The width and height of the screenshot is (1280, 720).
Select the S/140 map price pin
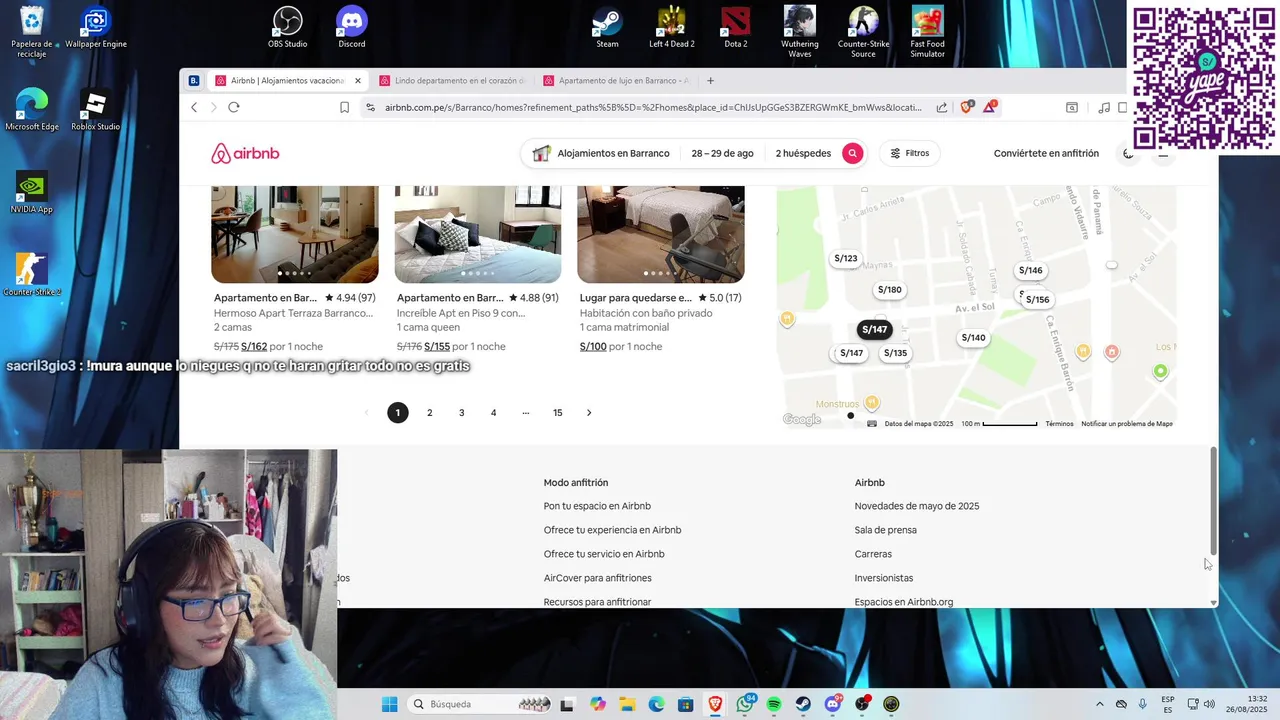coord(973,338)
